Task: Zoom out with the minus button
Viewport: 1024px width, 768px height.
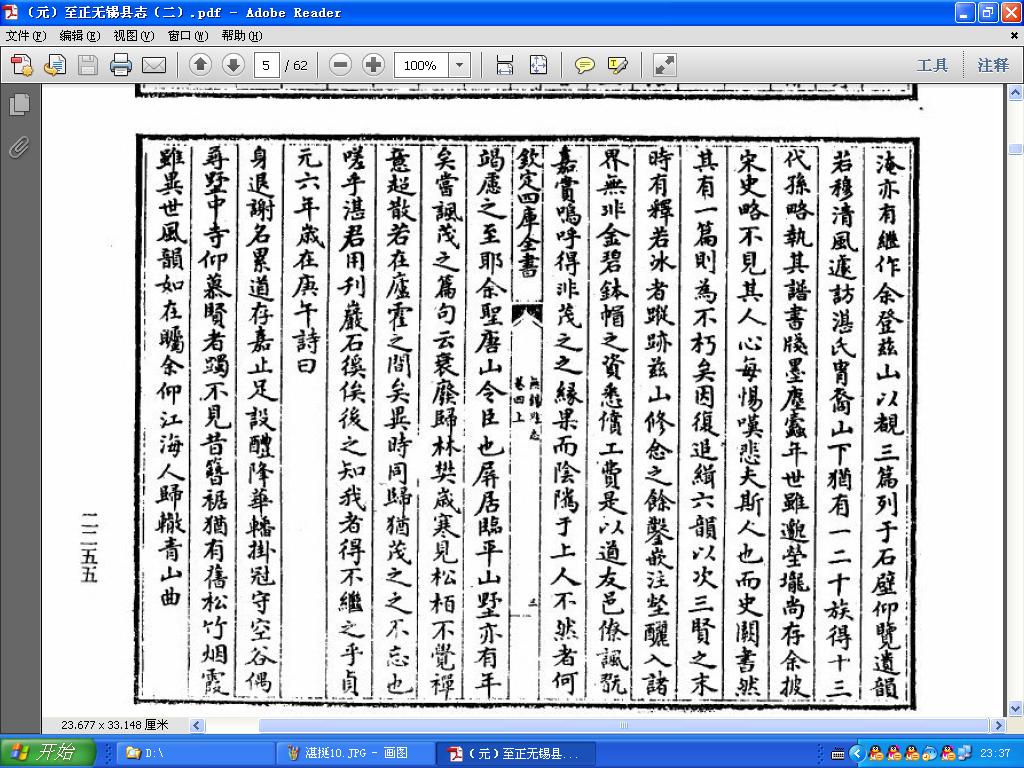Action: point(340,65)
